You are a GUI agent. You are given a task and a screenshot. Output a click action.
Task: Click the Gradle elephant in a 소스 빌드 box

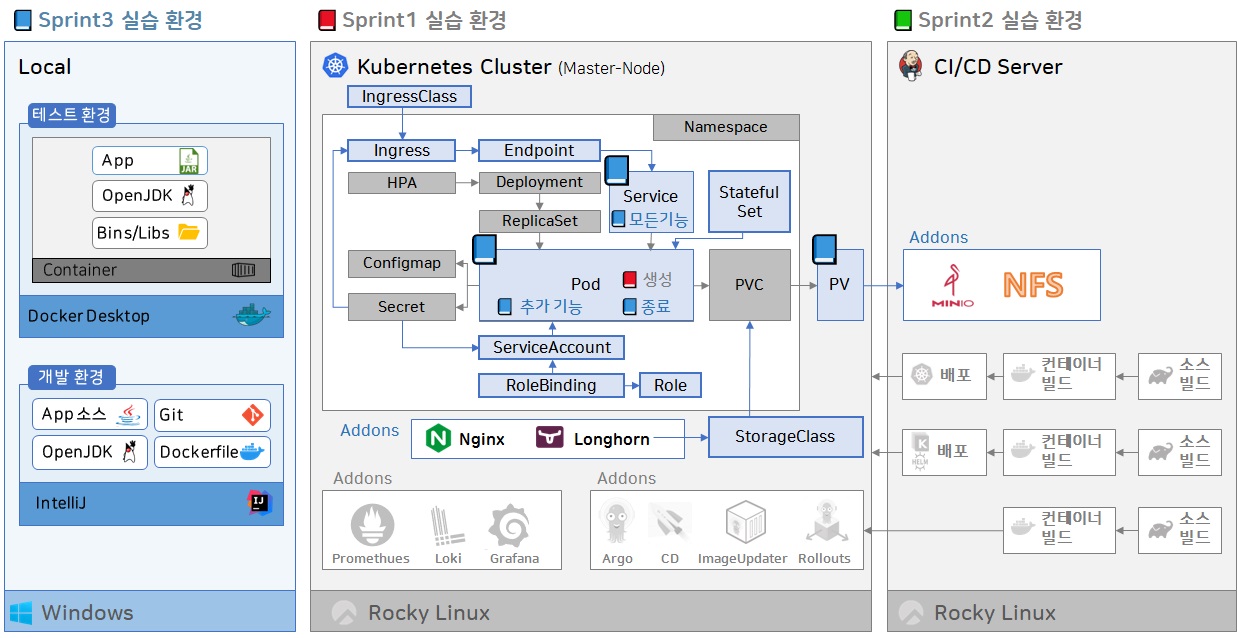(1160, 375)
